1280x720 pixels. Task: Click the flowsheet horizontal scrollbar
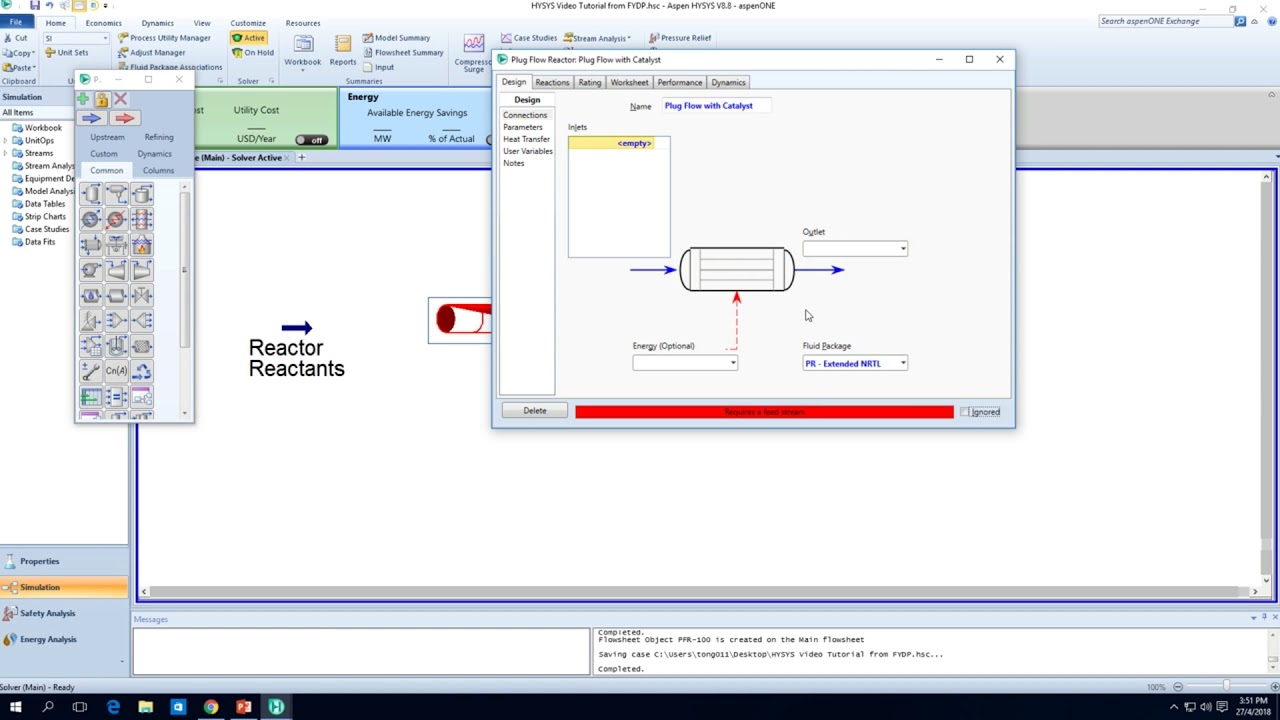point(698,591)
